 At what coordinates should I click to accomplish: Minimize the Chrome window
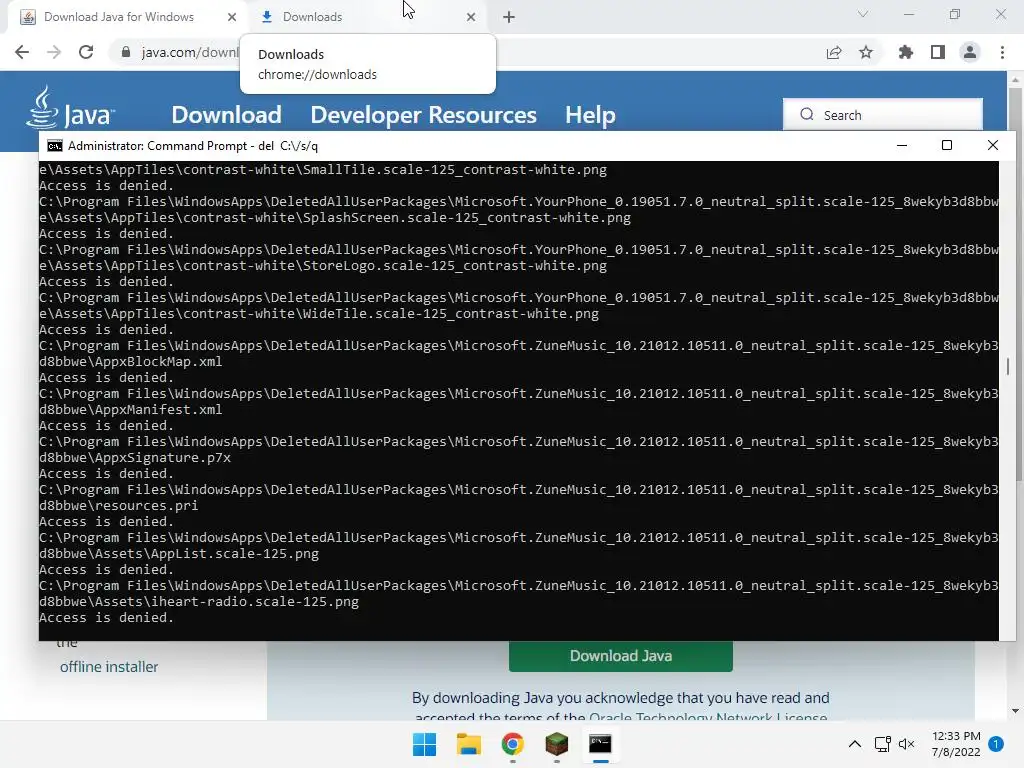click(908, 14)
